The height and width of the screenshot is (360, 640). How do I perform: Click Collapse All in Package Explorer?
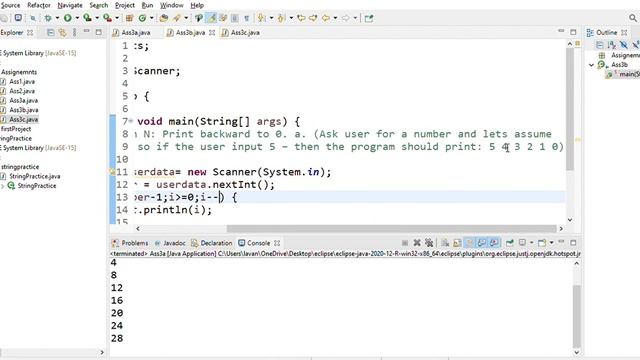point(51,32)
